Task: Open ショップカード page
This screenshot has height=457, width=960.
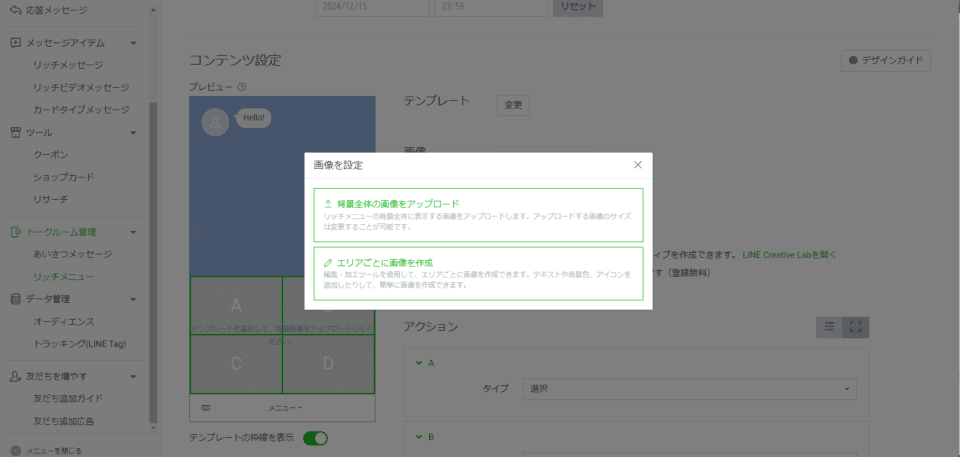Action: point(64,177)
